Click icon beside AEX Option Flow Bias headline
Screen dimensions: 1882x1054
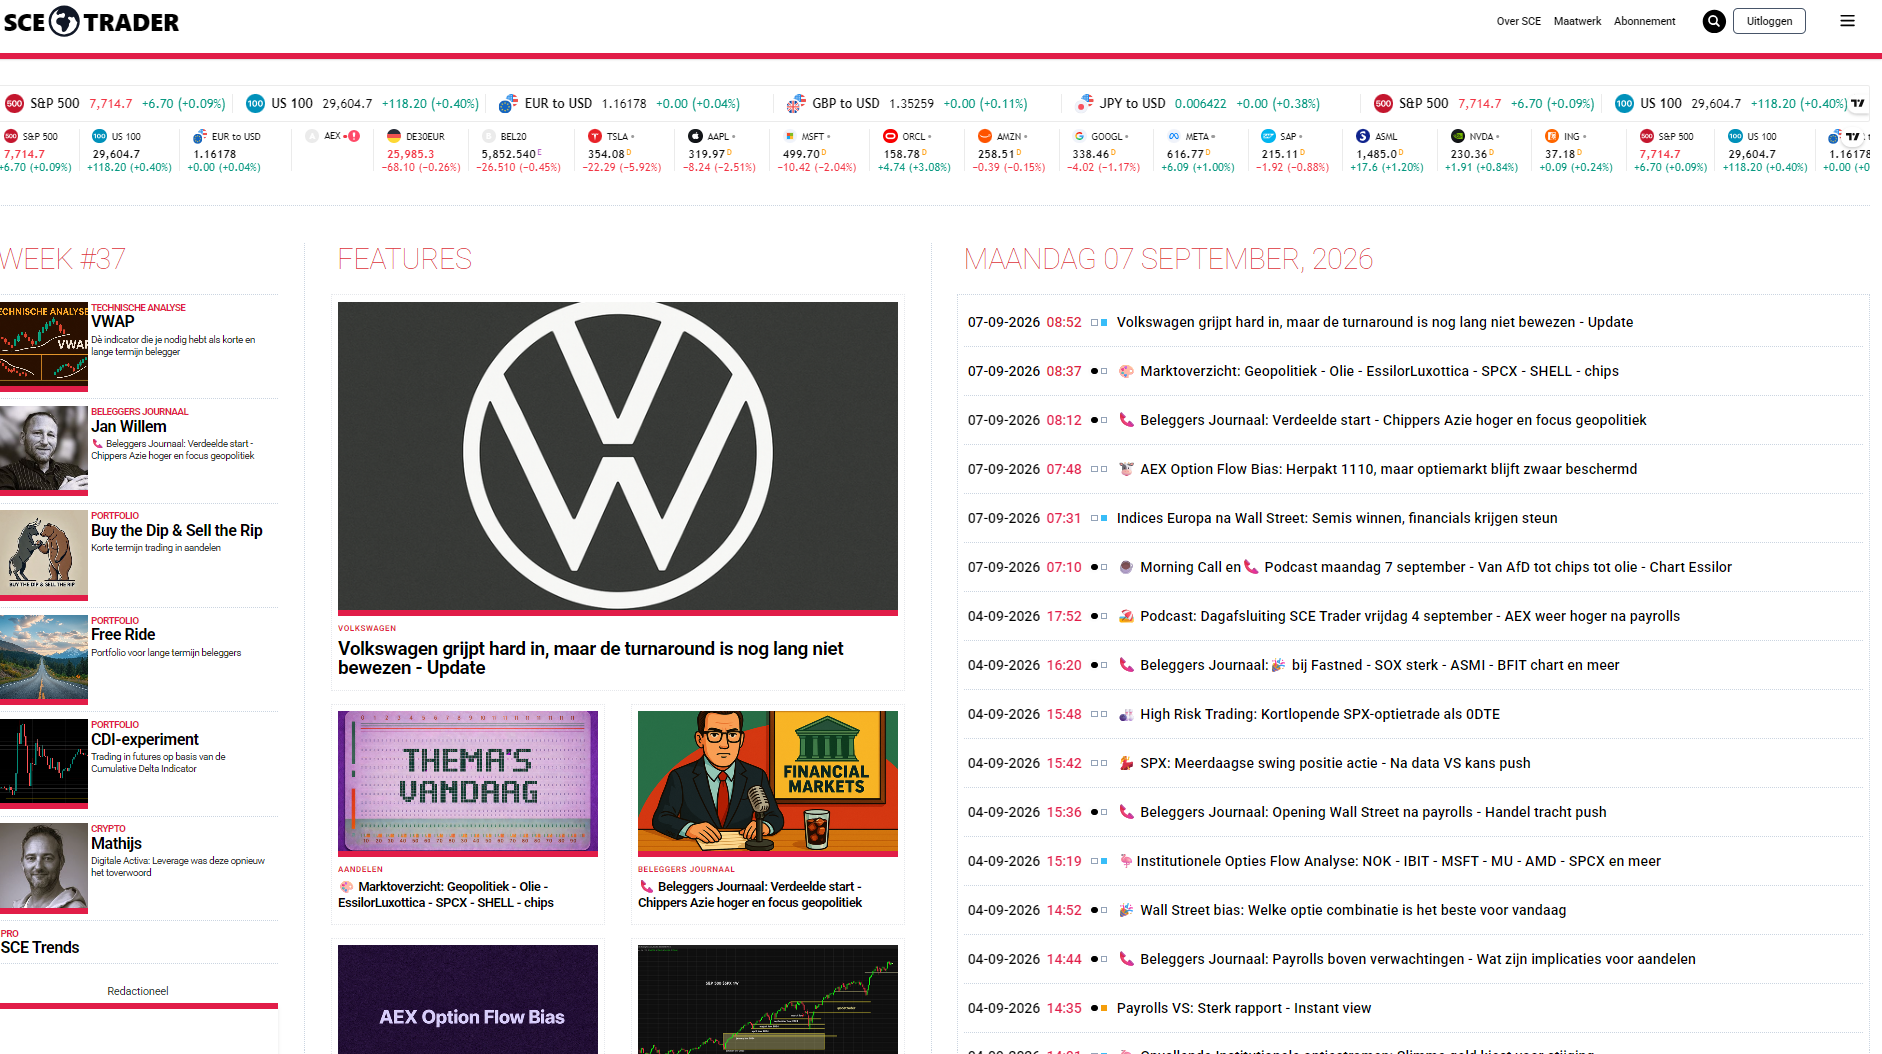point(1126,469)
